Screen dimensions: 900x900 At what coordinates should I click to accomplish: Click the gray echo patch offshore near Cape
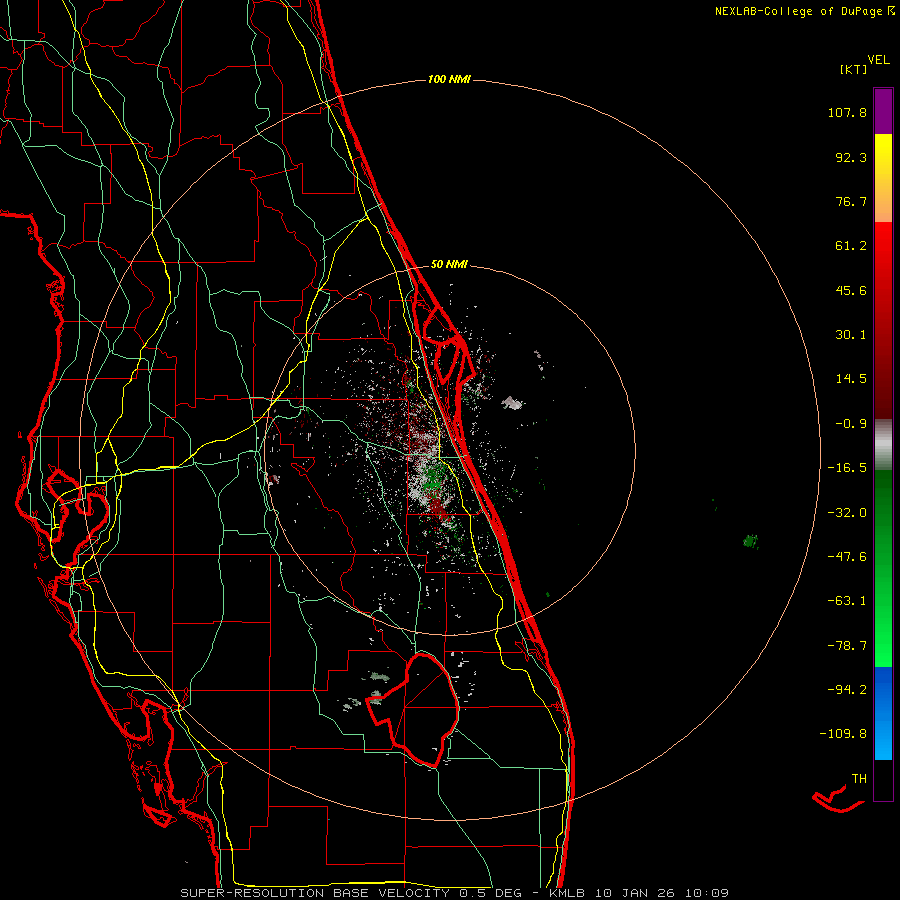513,403
